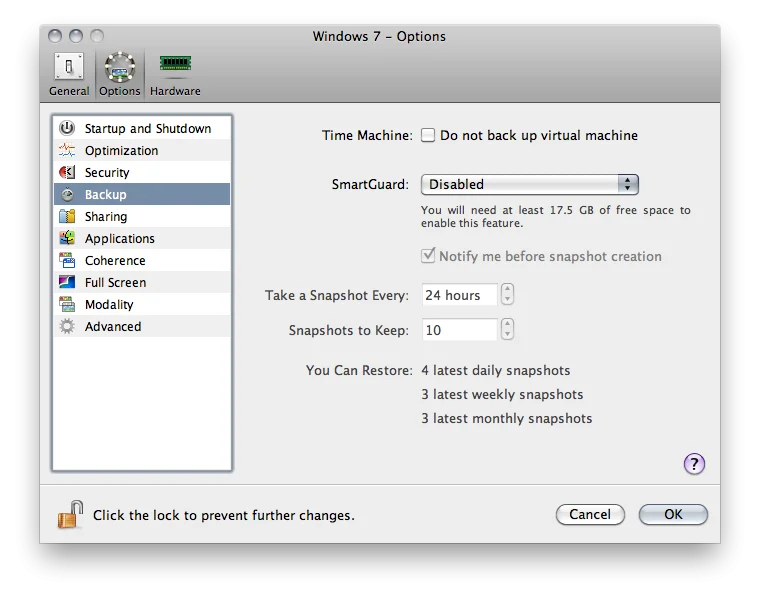Select the Backup list item

(x=142, y=194)
